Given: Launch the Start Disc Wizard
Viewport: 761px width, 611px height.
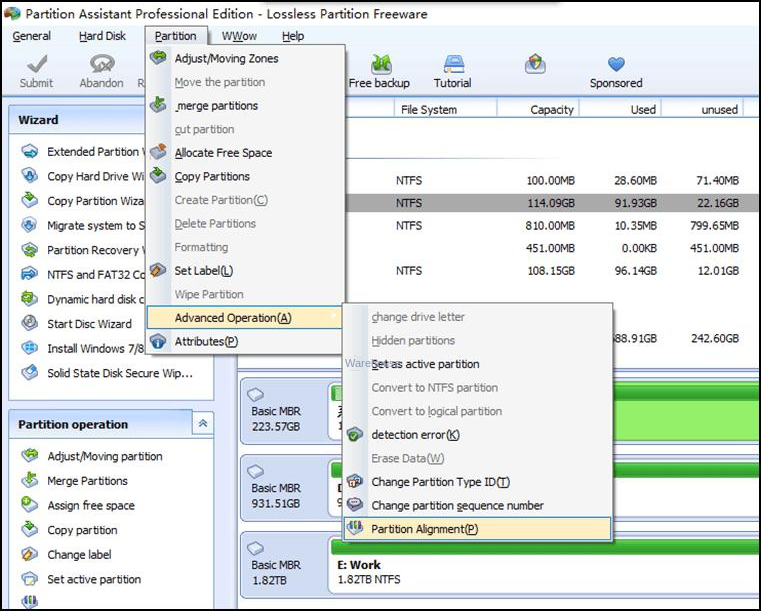Looking at the screenshot, I should point(89,324).
